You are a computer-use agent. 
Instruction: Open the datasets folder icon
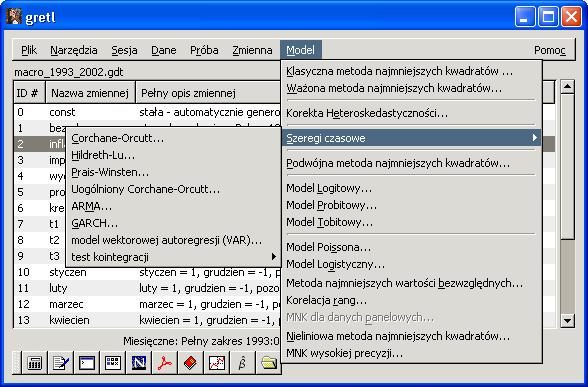coord(269,363)
